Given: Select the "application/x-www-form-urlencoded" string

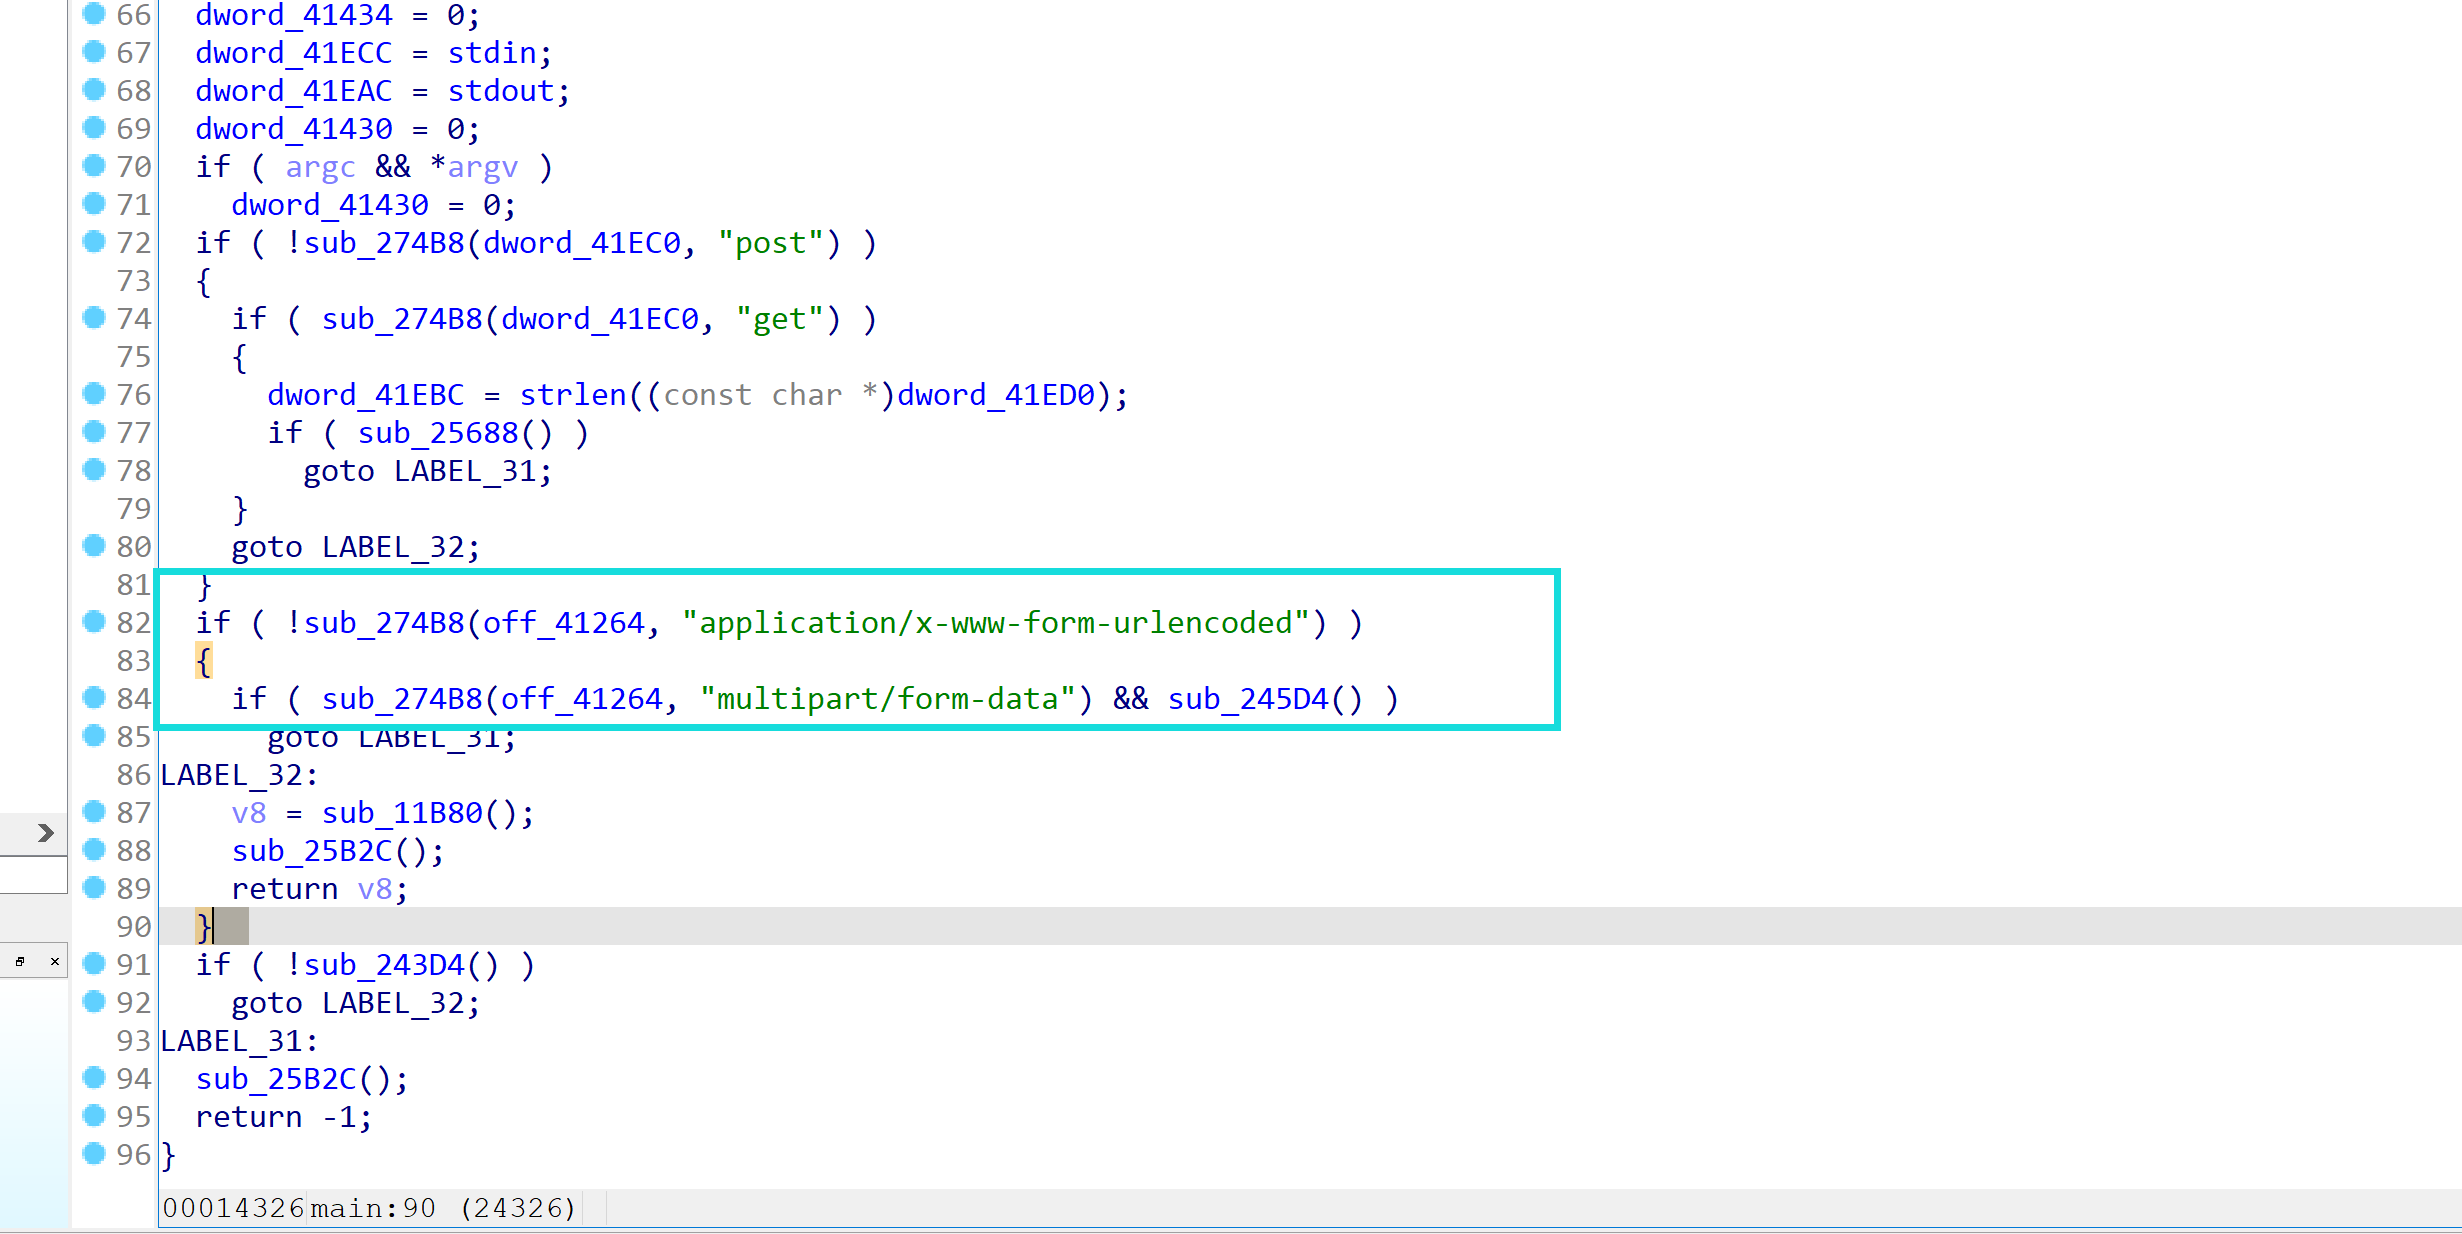Looking at the screenshot, I should point(996,623).
